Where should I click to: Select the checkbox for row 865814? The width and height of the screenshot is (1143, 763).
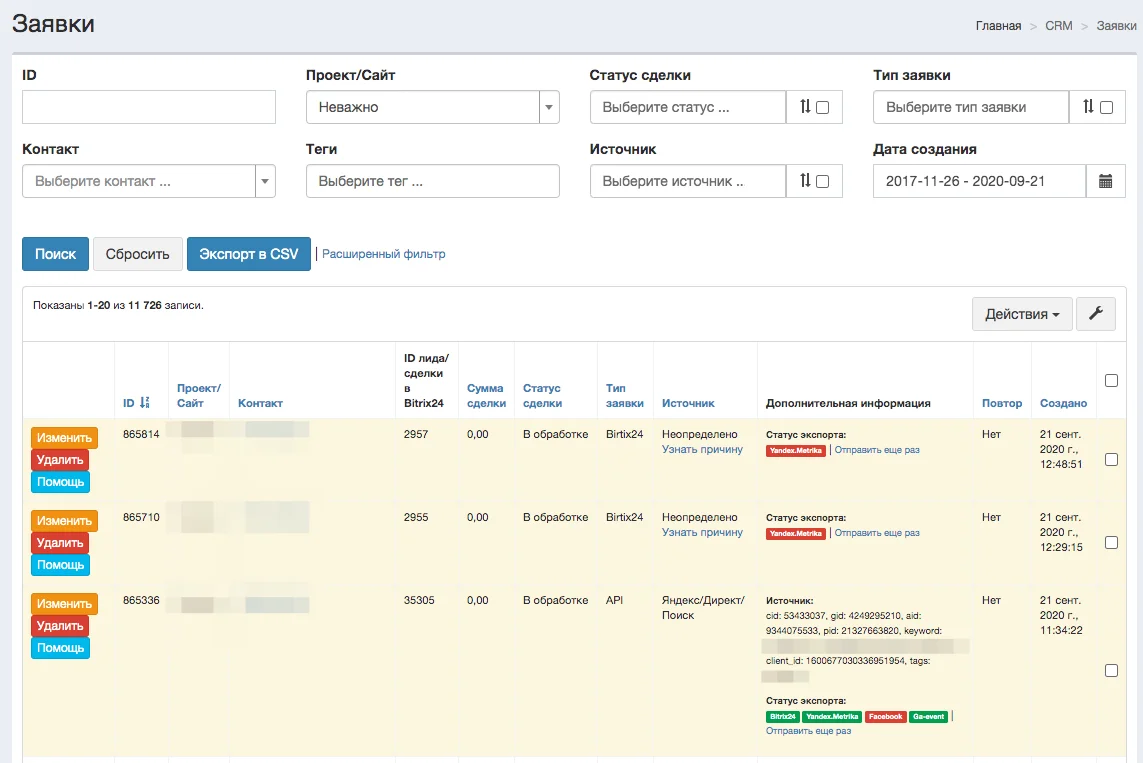pos(1111,459)
